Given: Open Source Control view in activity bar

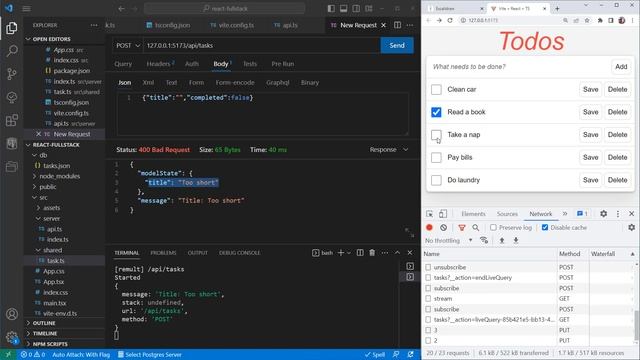Looking at the screenshot, I should [x=12, y=74].
